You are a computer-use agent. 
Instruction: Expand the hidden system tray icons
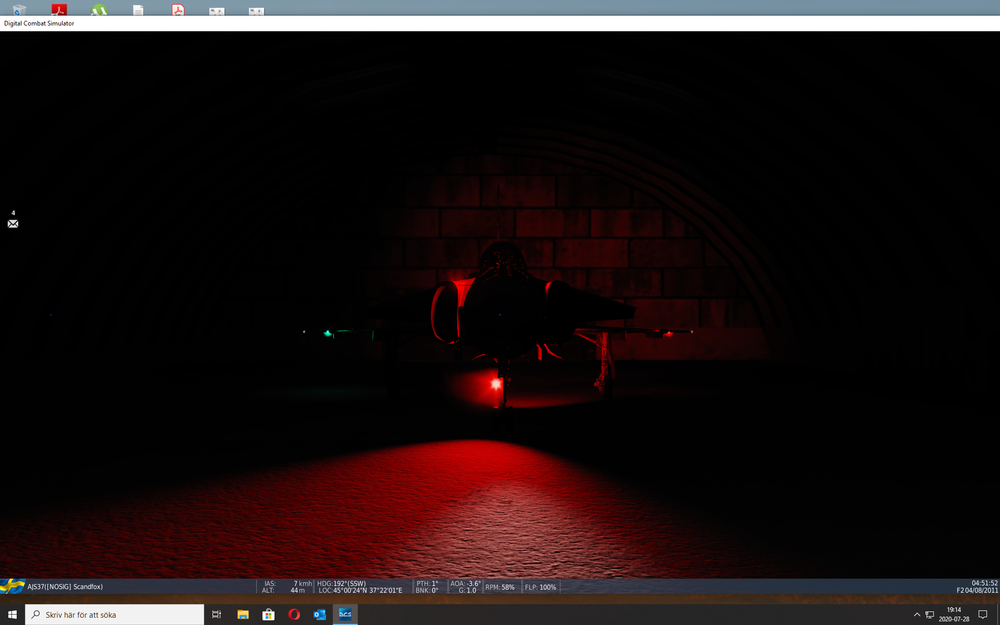coord(916,614)
